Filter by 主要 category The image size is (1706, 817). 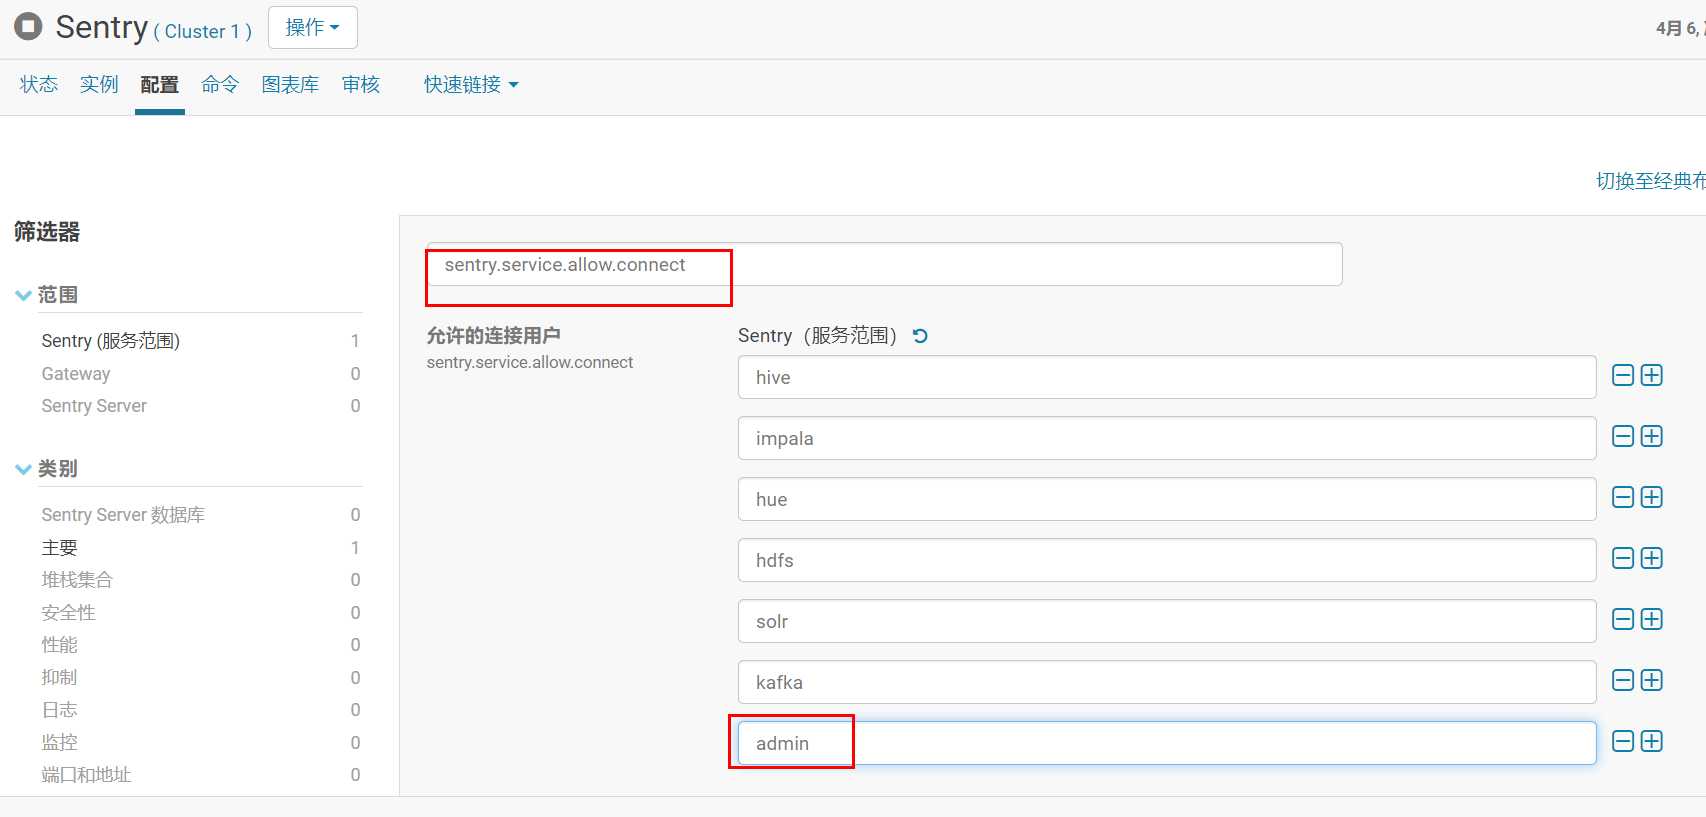click(59, 548)
